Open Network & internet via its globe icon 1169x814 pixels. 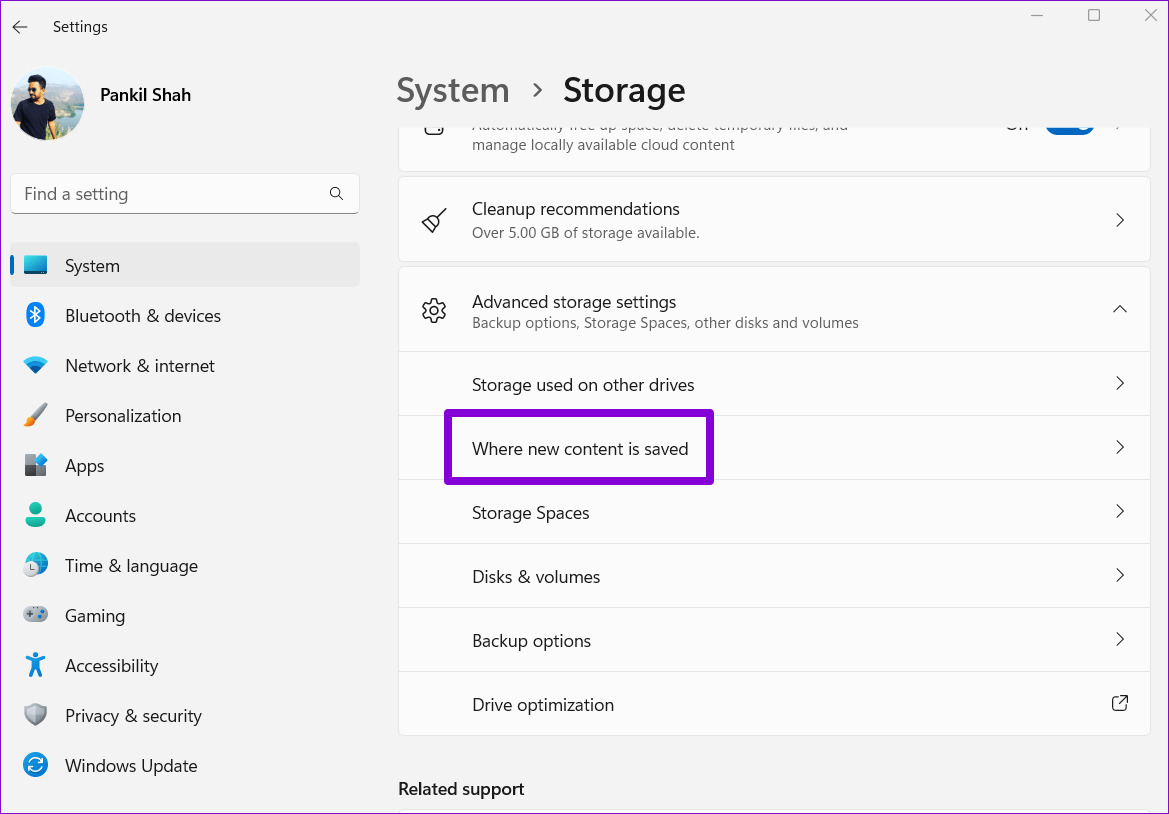(36, 365)
